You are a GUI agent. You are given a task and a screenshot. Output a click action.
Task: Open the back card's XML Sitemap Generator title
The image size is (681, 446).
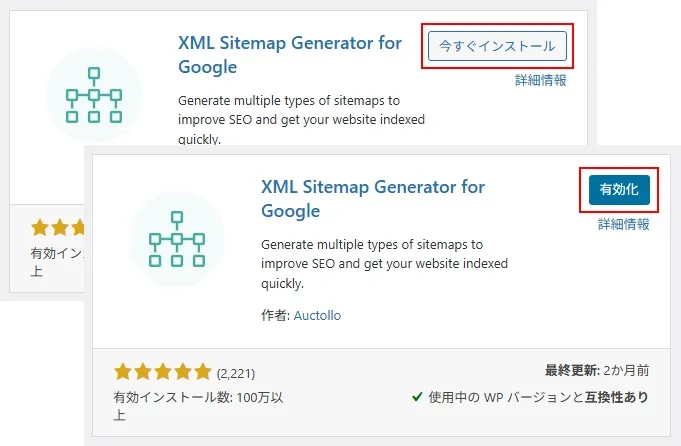289,54
